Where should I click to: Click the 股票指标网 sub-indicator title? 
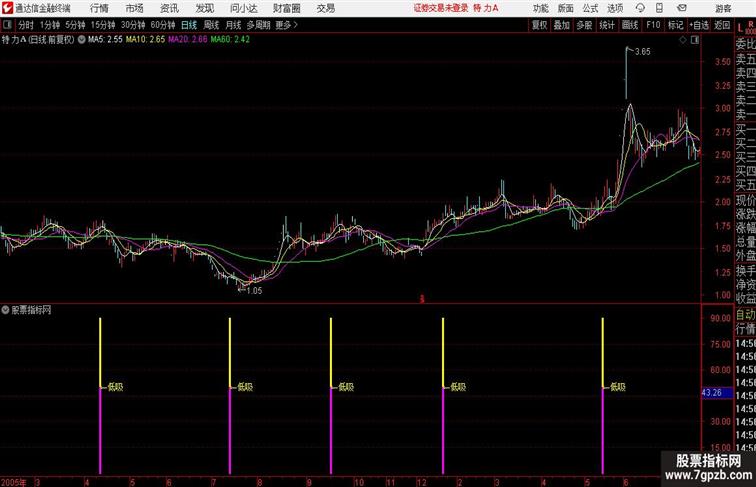(x=31, y=310)
